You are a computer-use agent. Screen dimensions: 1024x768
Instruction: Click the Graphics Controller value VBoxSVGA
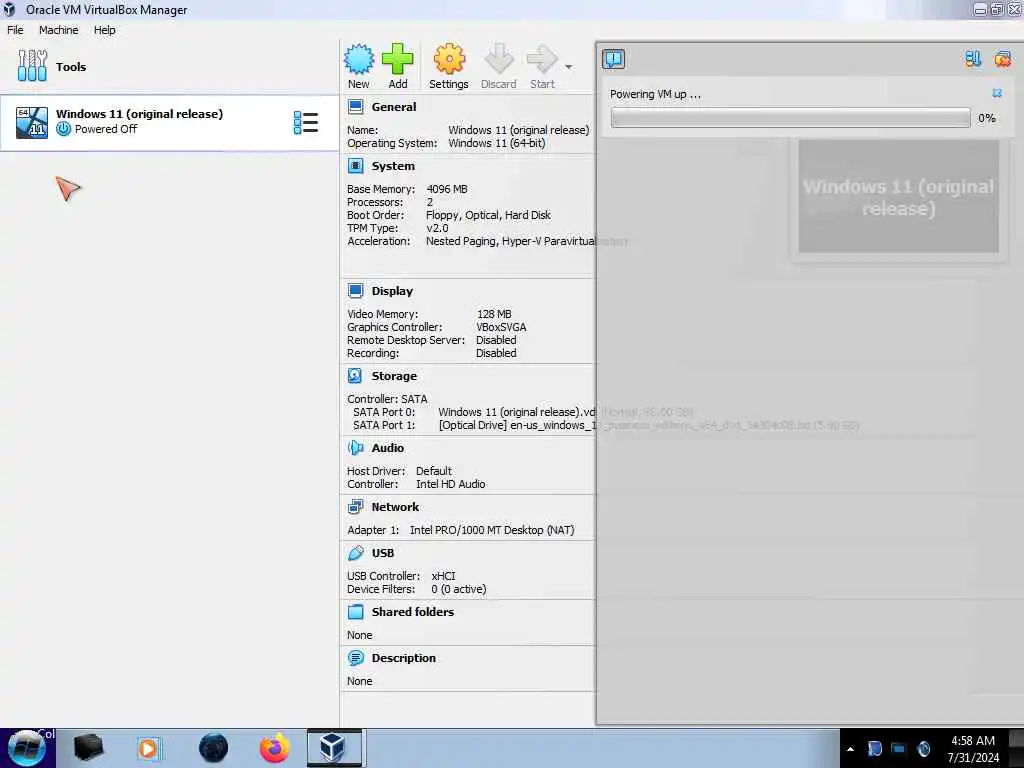501,327
